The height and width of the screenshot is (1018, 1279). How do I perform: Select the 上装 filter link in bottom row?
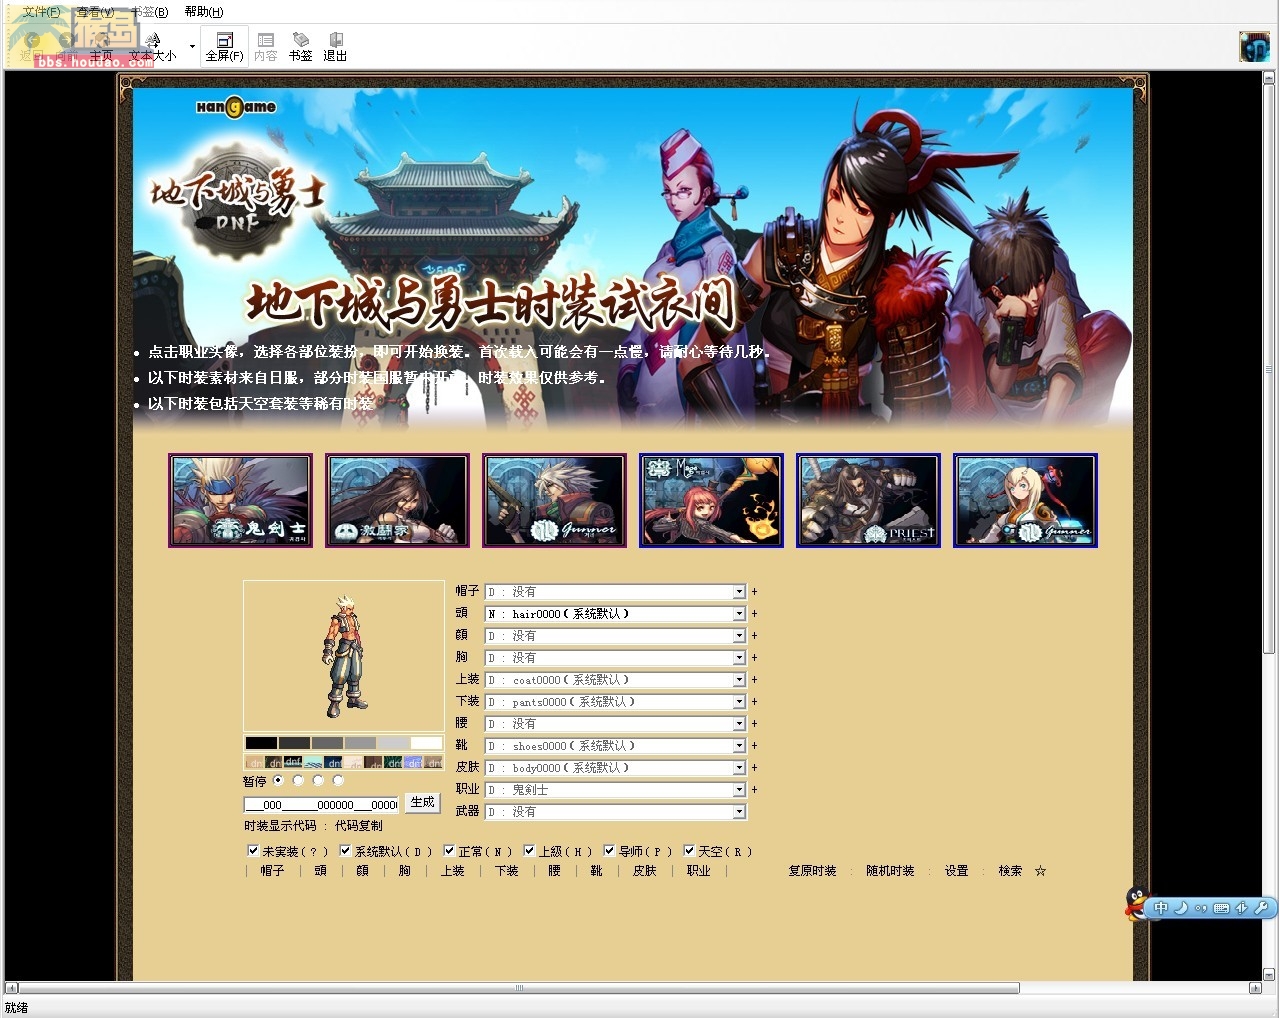pyautogui.click(x=453, y=871)
